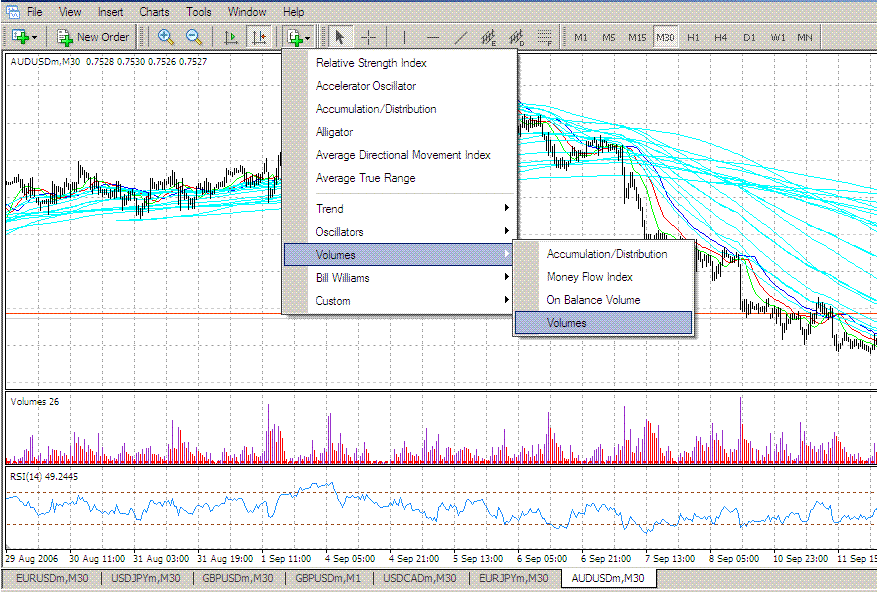This screenshot has height=592, width=877.
Task: Select the vertical line tool
Action: coord(404,37)
